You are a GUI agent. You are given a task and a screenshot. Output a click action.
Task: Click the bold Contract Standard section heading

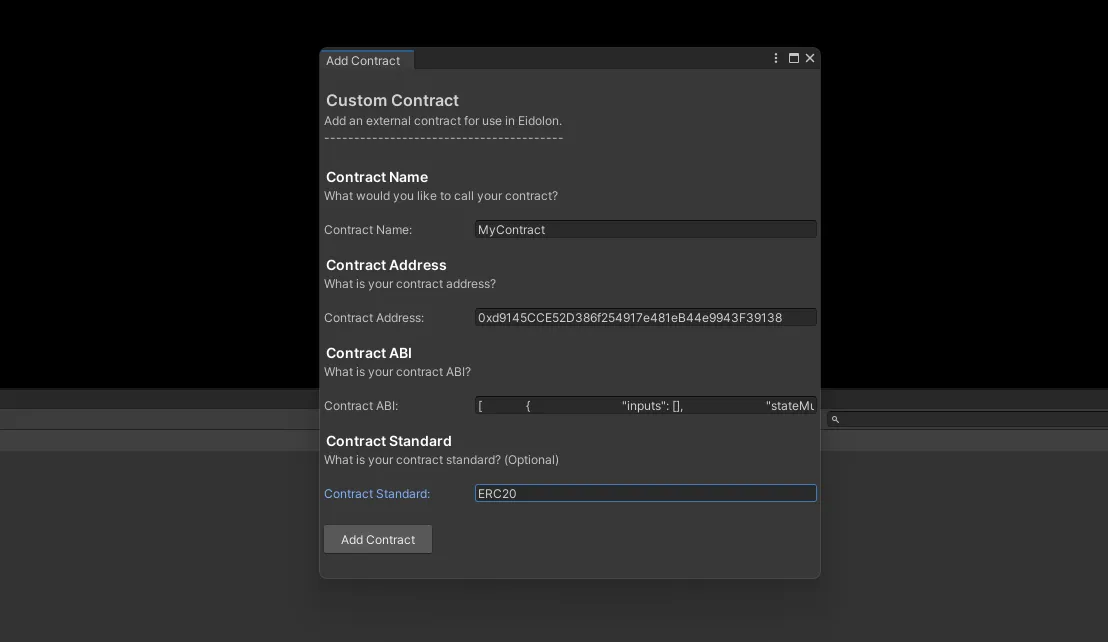tap(388, 441)
